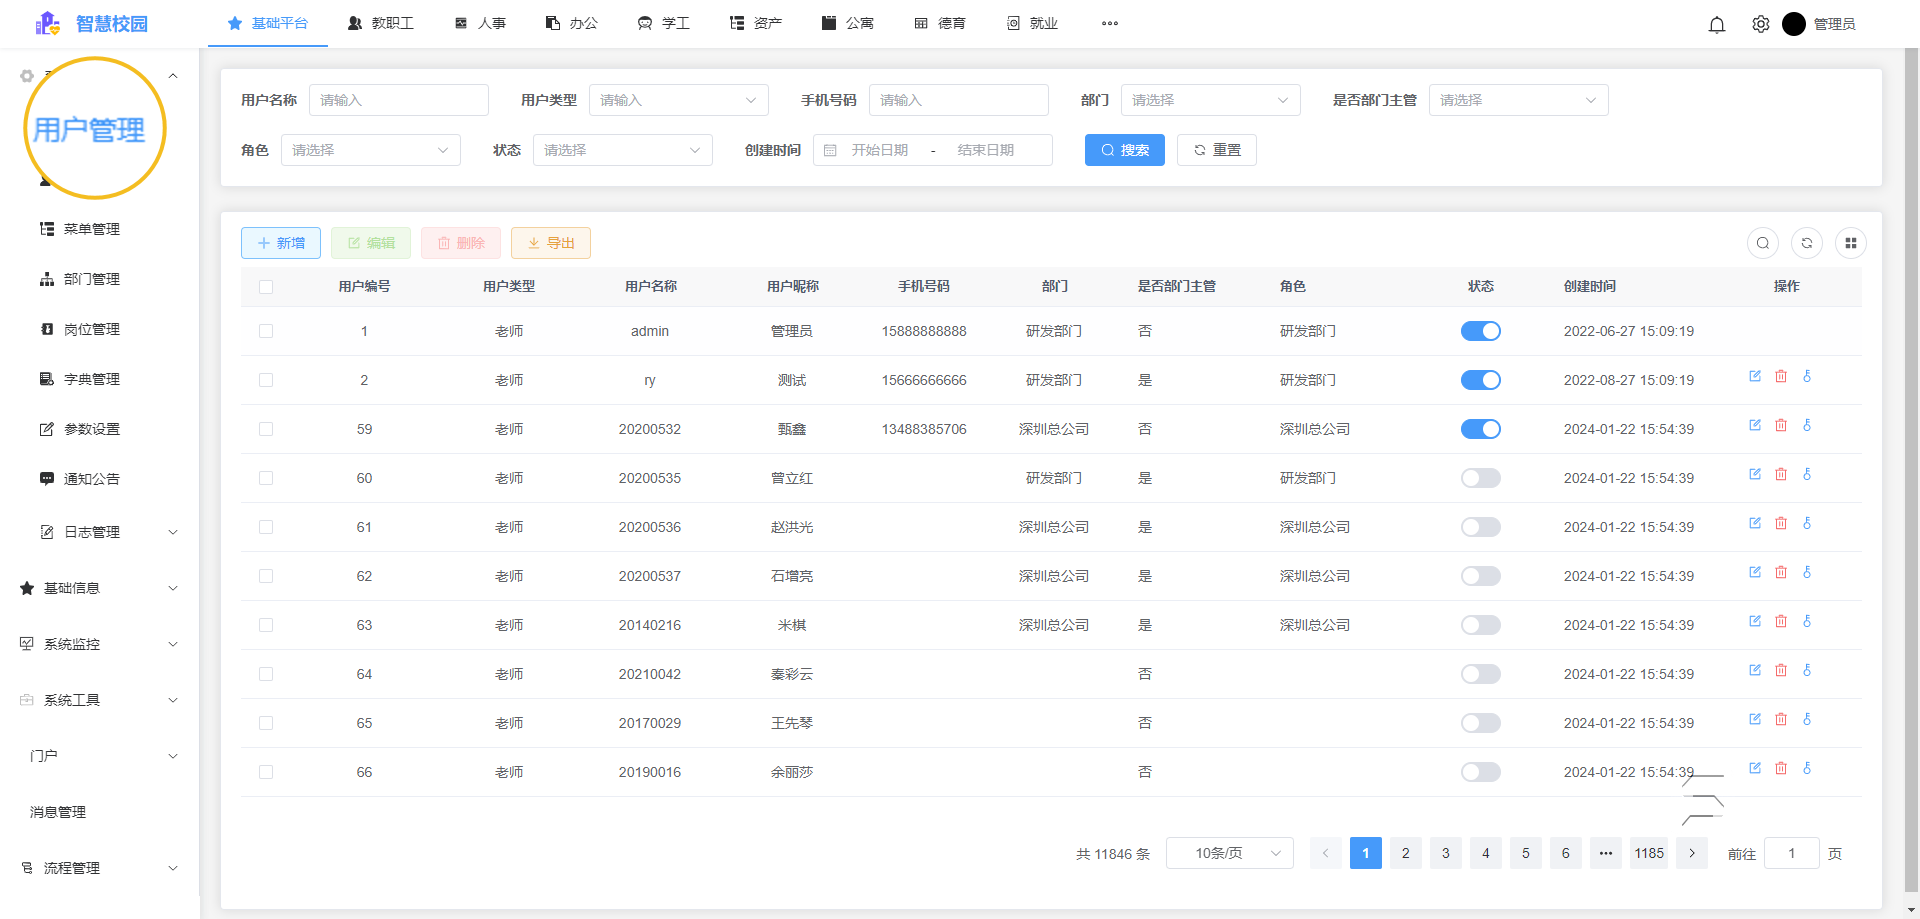Click the 新增 button
This screenshot has height=919, width=1920.
(280, 243)
